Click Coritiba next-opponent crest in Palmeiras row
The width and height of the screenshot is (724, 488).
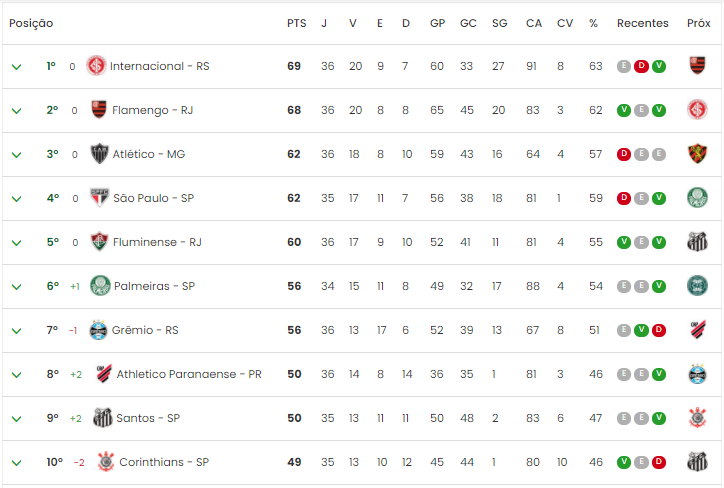(x=697, y=286)
